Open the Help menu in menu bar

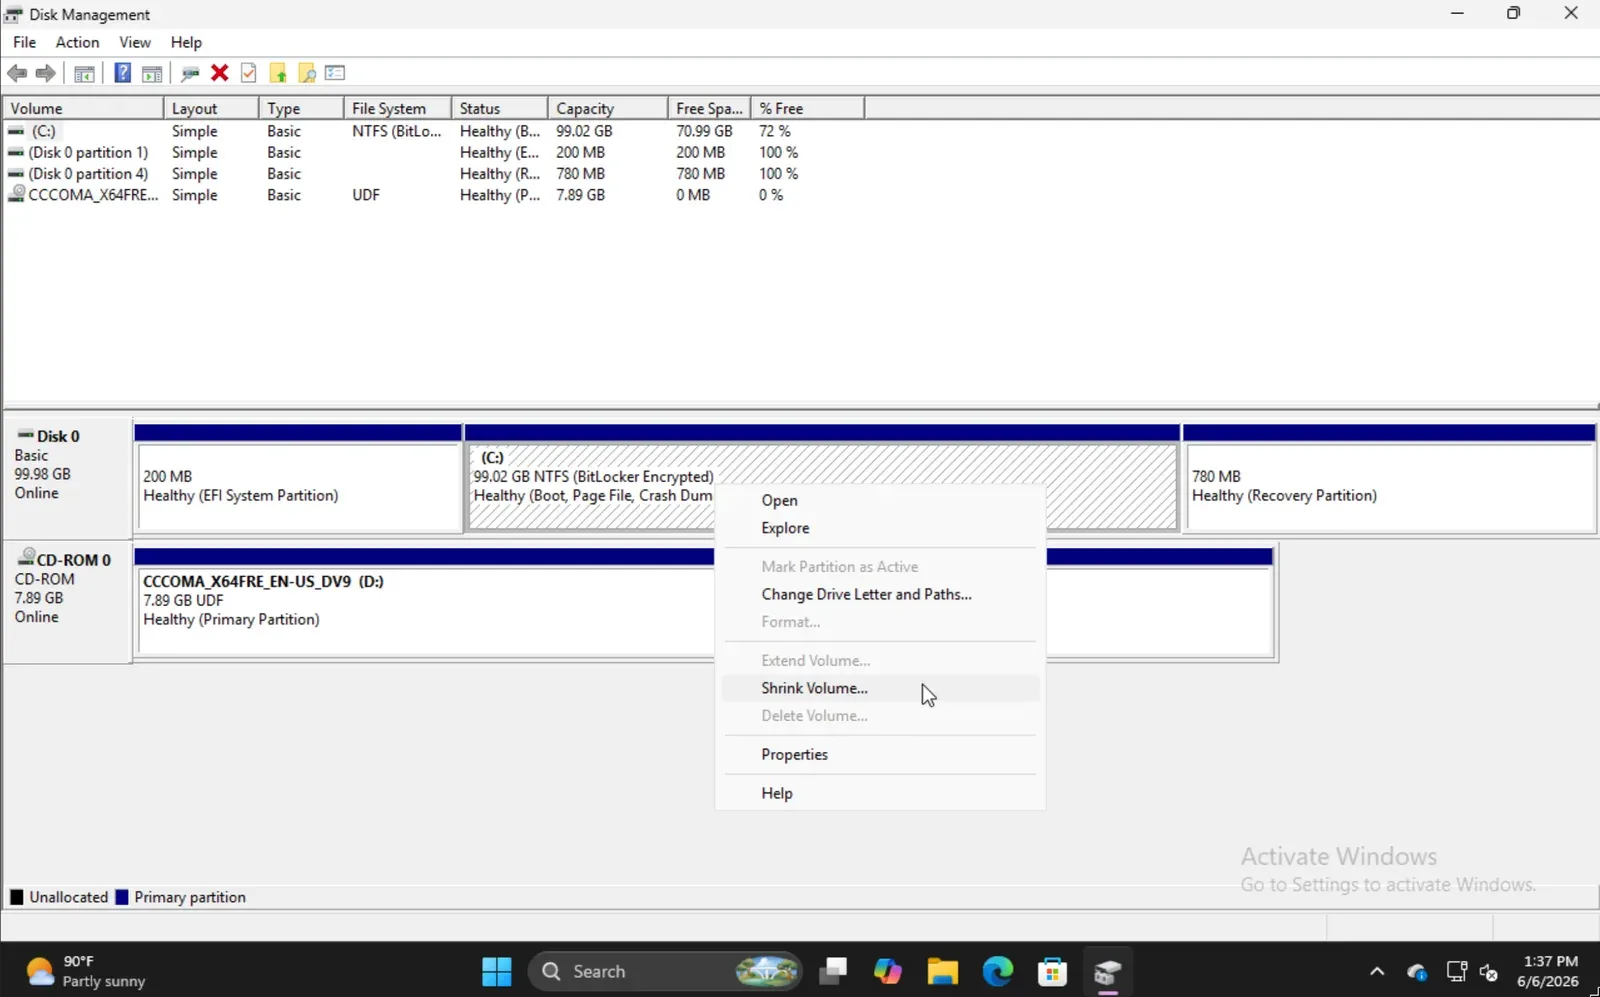click(x=186, y=42)
